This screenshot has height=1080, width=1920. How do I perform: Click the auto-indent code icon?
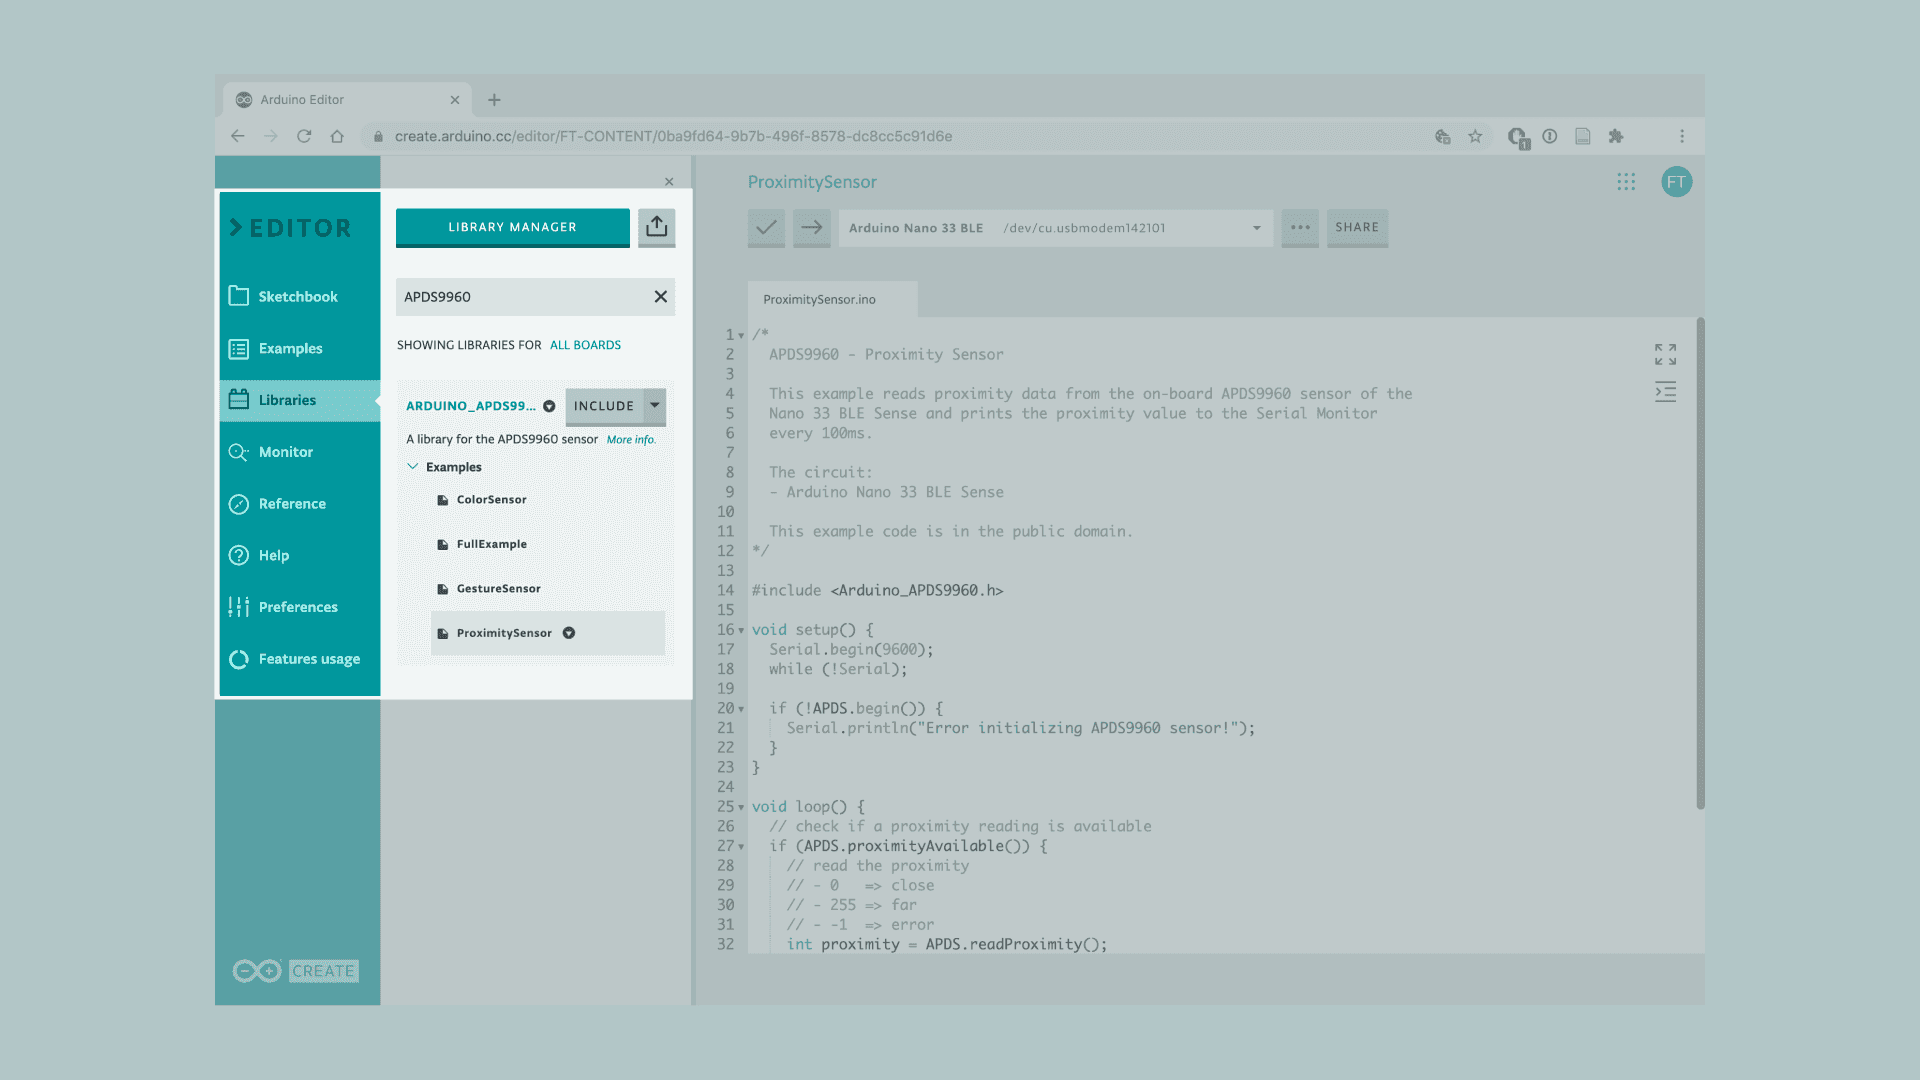tap(1665, 392)
